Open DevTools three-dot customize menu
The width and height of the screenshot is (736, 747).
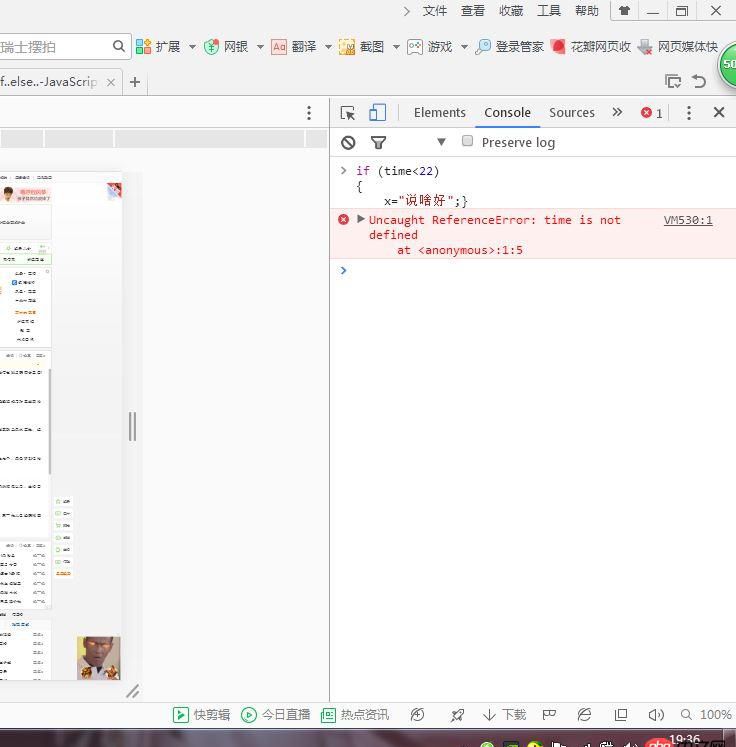(688, 113)
